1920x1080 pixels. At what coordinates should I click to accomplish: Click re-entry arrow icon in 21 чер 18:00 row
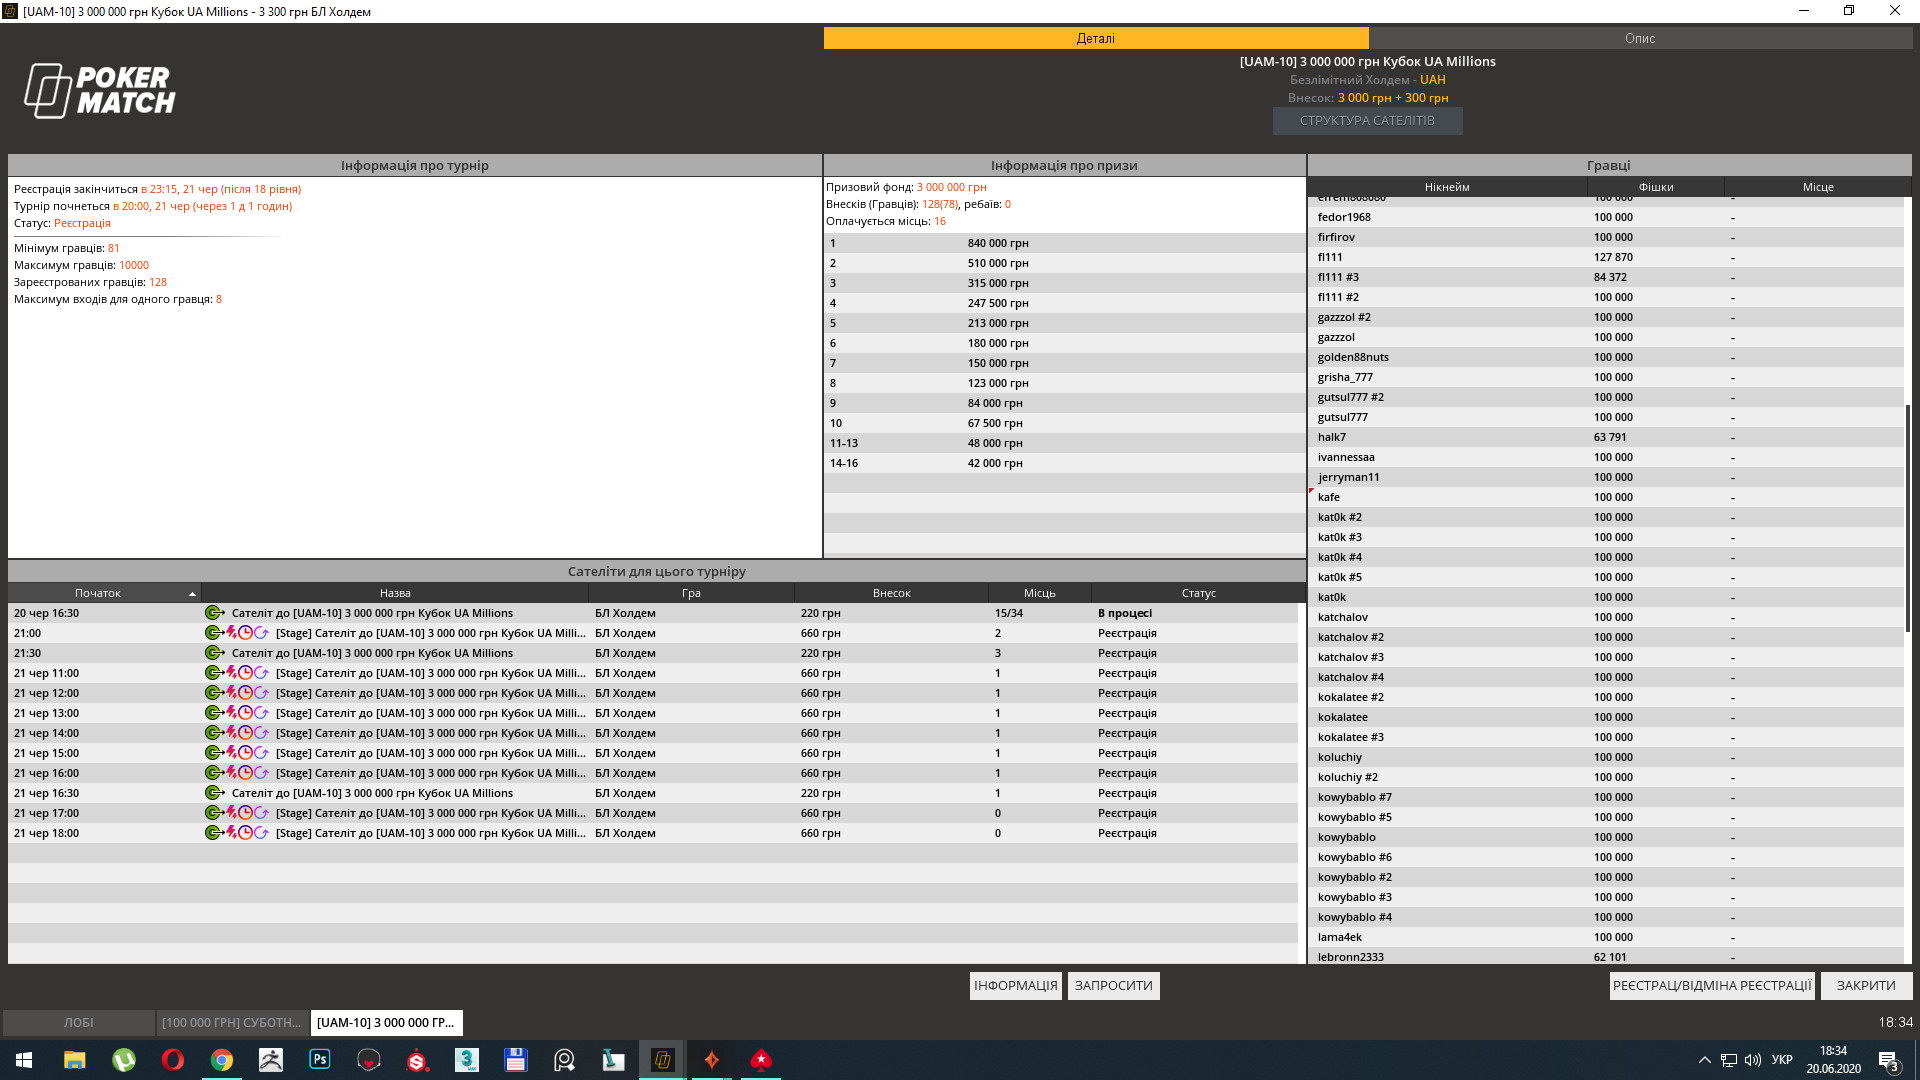[261, 833]
